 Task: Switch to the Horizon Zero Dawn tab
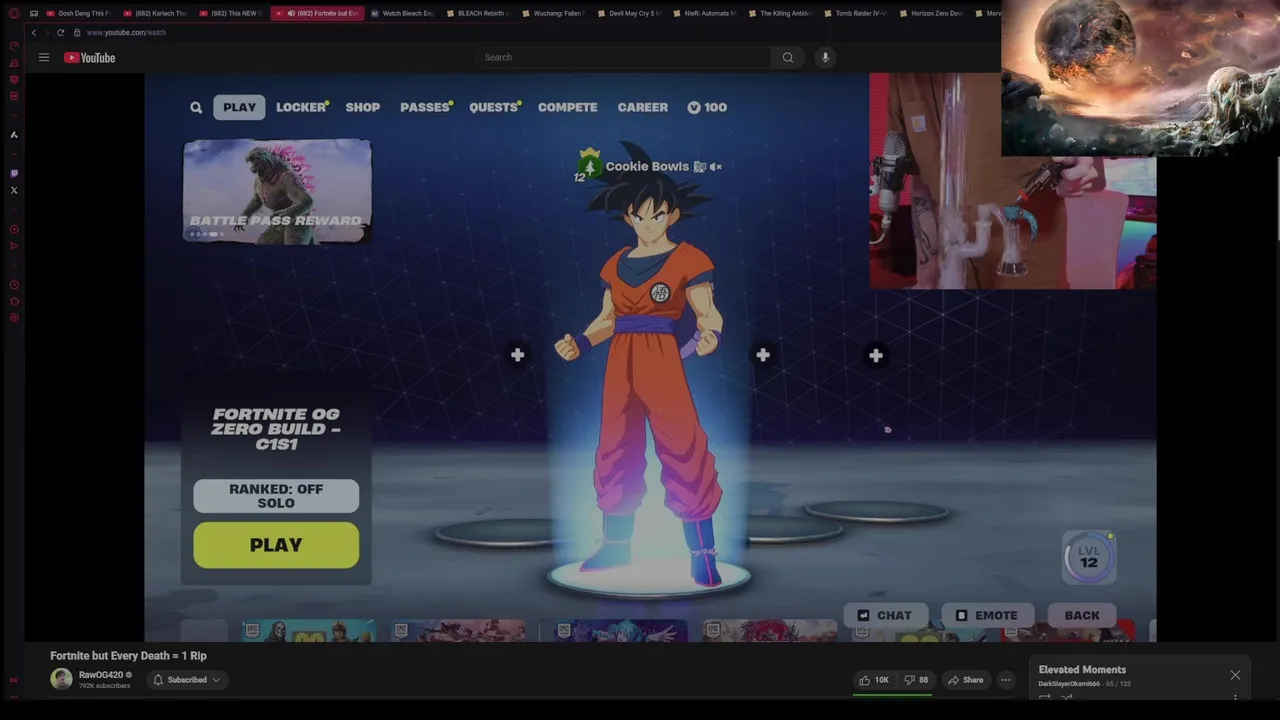[x=932, y=13]
